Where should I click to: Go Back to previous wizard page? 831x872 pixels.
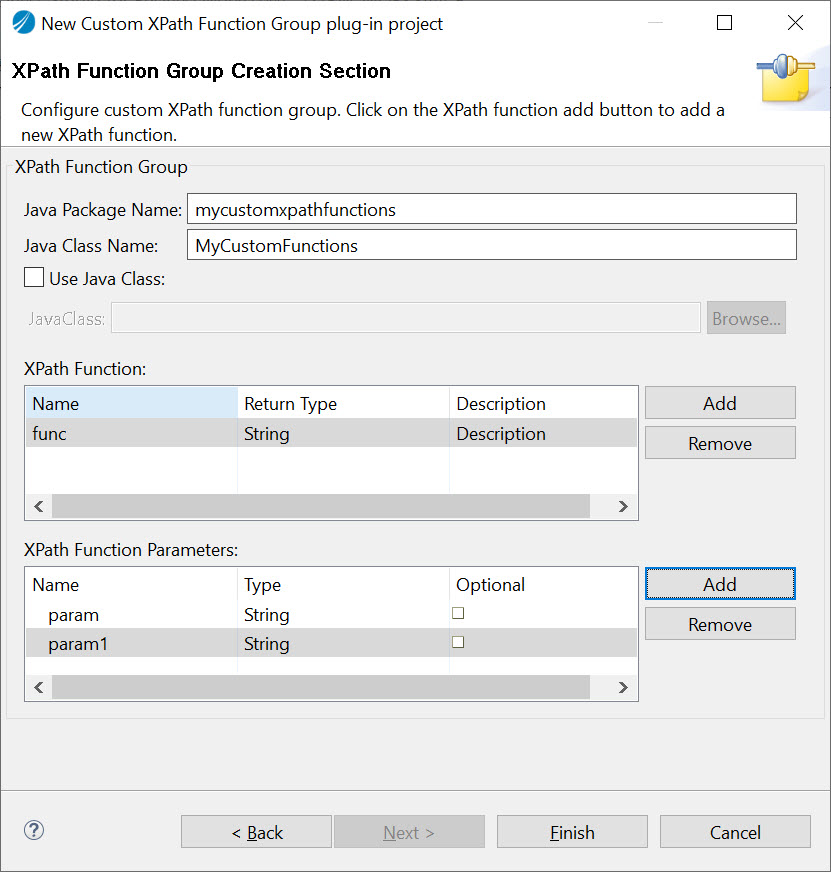[x=256, y=832]
